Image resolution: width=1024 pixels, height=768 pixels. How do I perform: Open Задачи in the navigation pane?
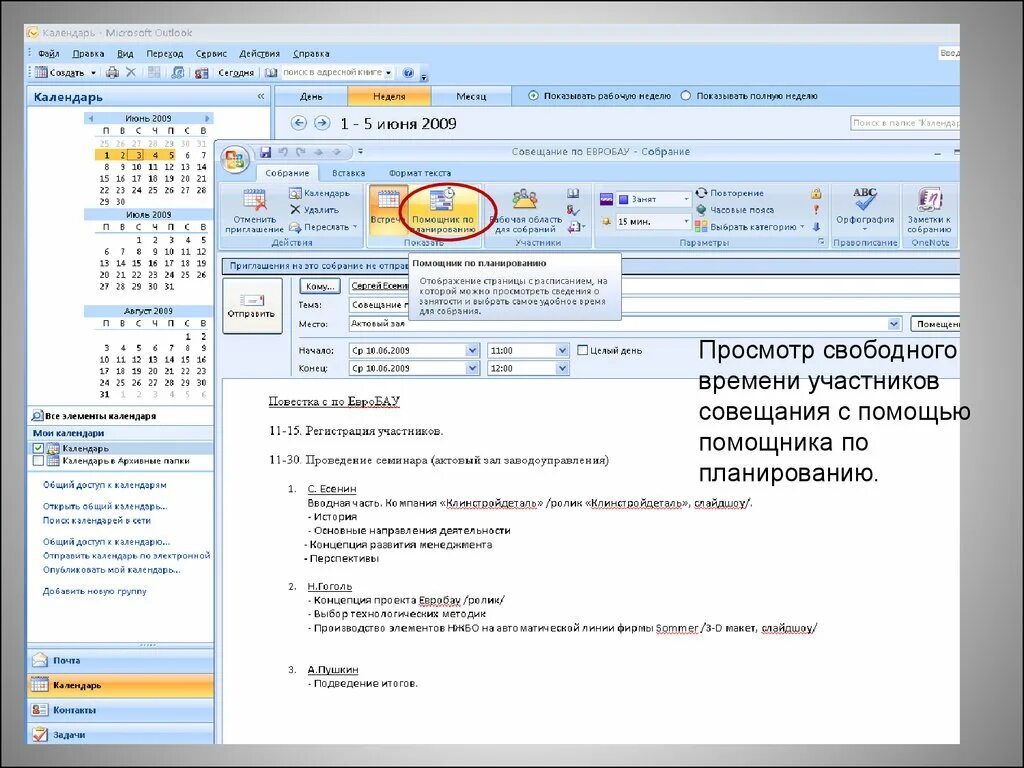121,735
